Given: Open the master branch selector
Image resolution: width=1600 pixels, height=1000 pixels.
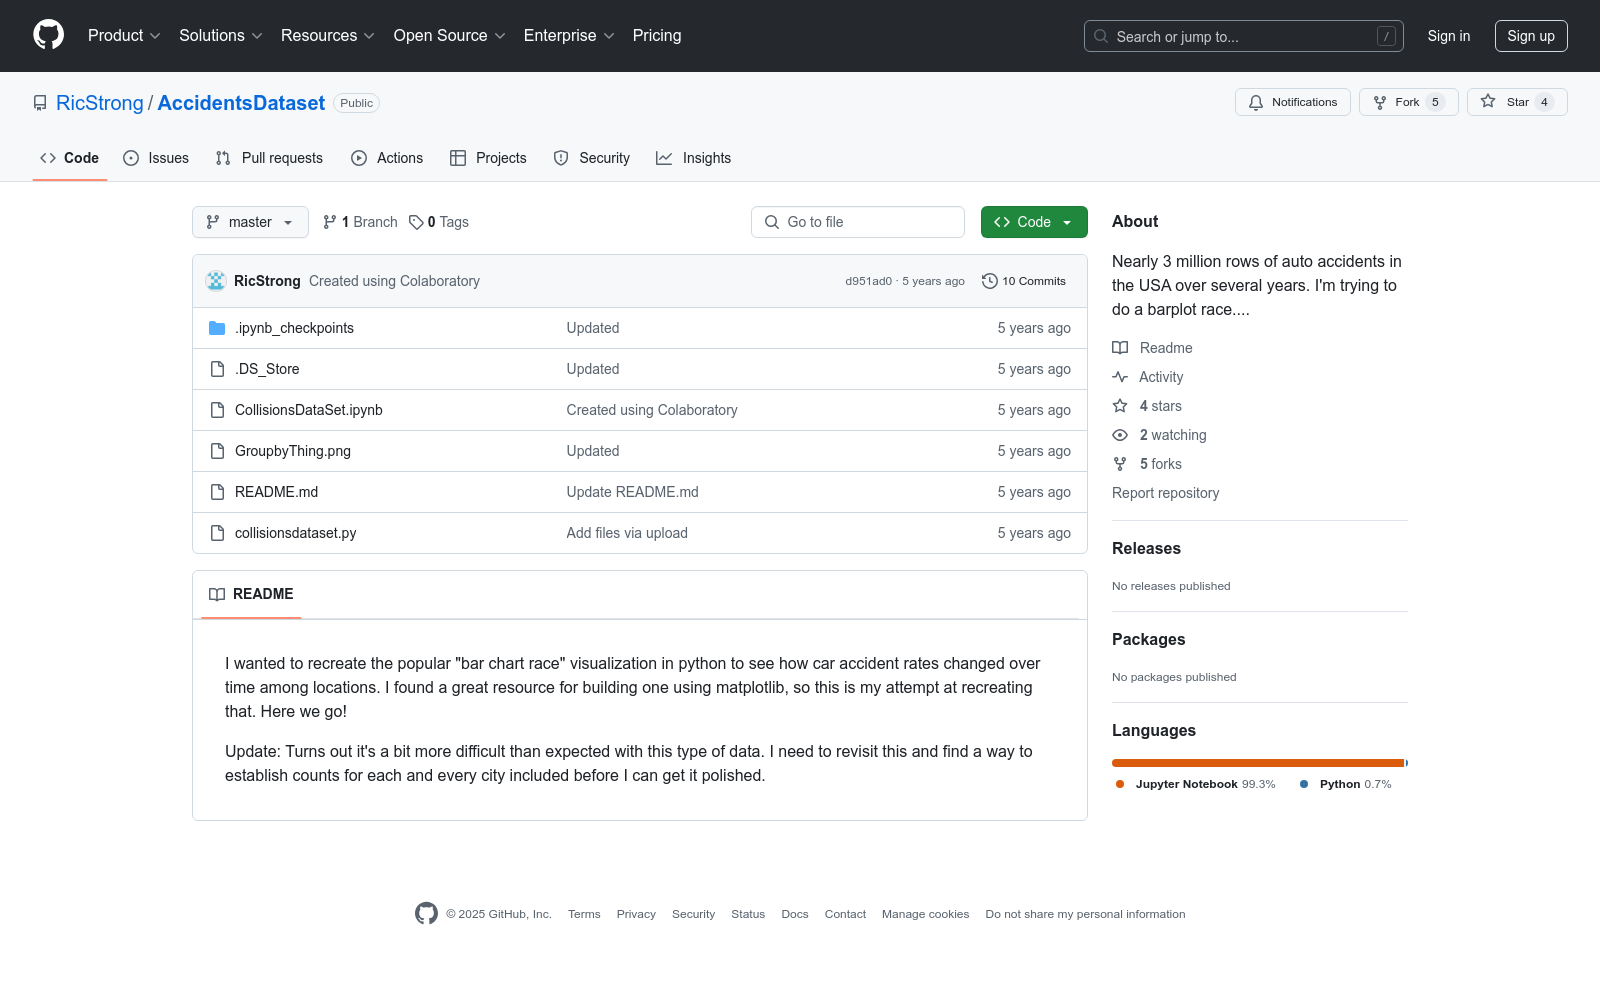Looking at the screenshot, I should 250,222.
